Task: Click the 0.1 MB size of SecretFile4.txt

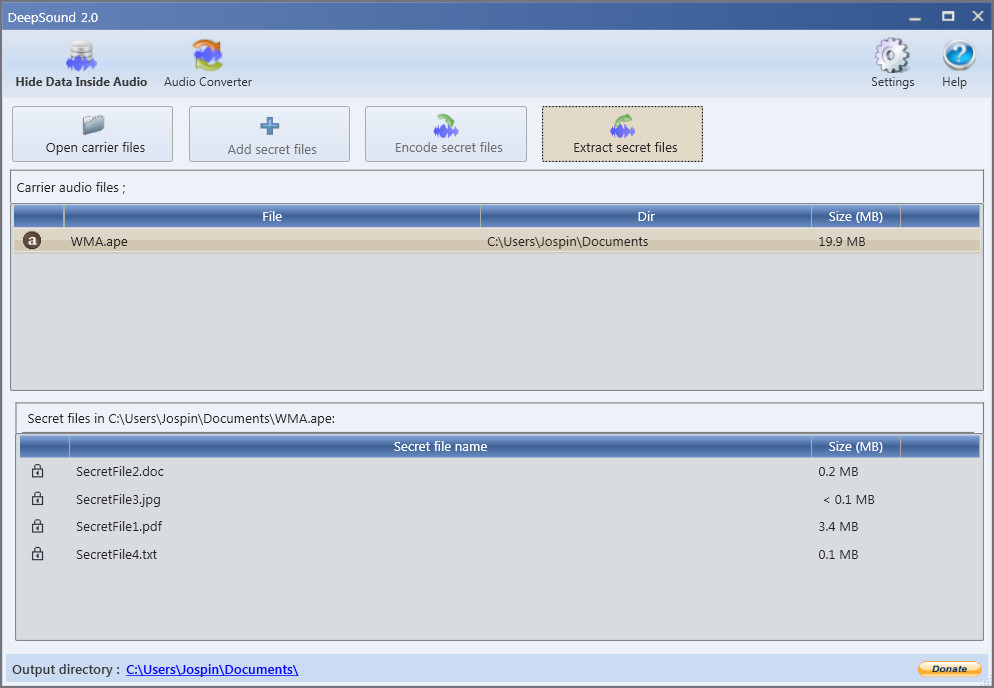Action: coord(838,555)
